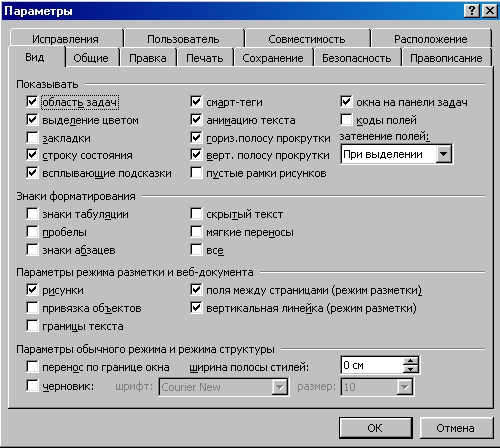Click ширина полосы стилей input field
This screenshot has height=448, width=500.
pos(372,365)
